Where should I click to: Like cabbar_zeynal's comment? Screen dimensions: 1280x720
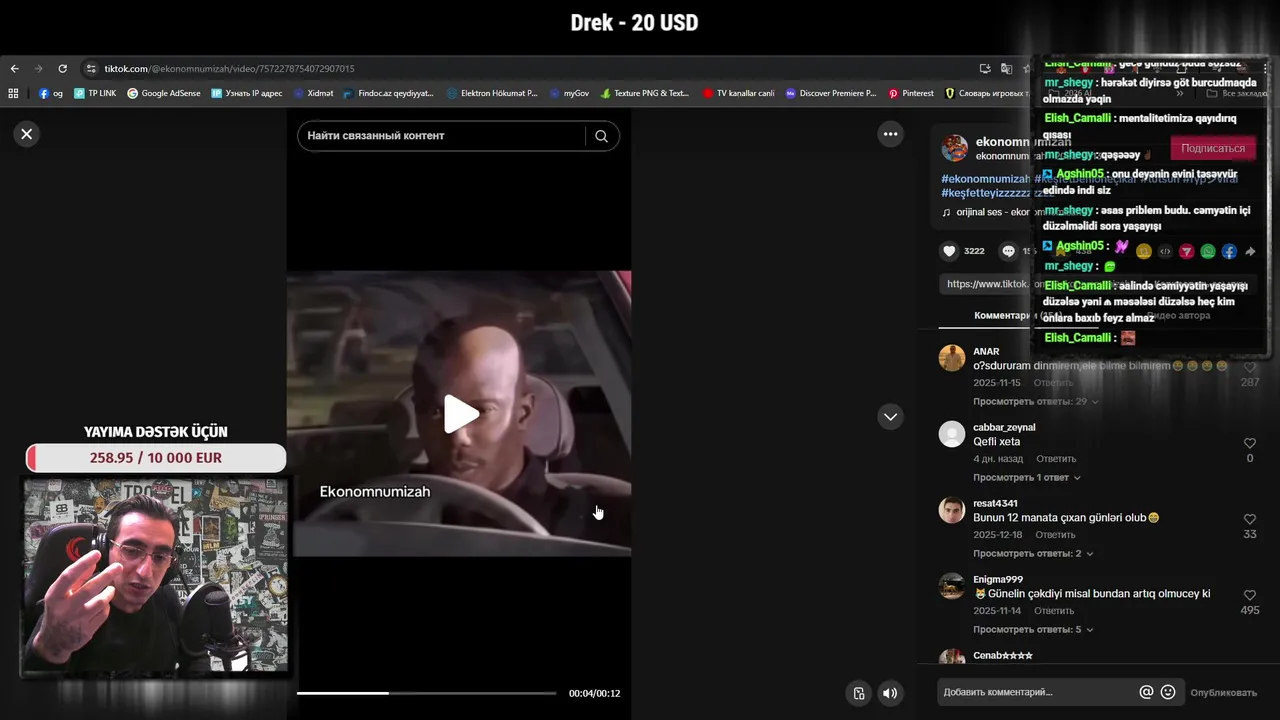click(x=1250, y=443)
